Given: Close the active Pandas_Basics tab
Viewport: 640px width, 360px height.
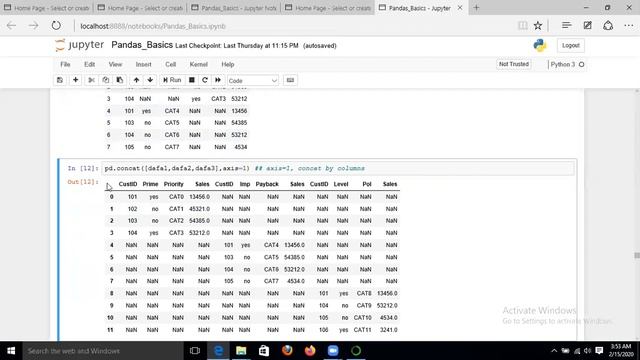Looking at the screenshot, I should pos(460,7).
